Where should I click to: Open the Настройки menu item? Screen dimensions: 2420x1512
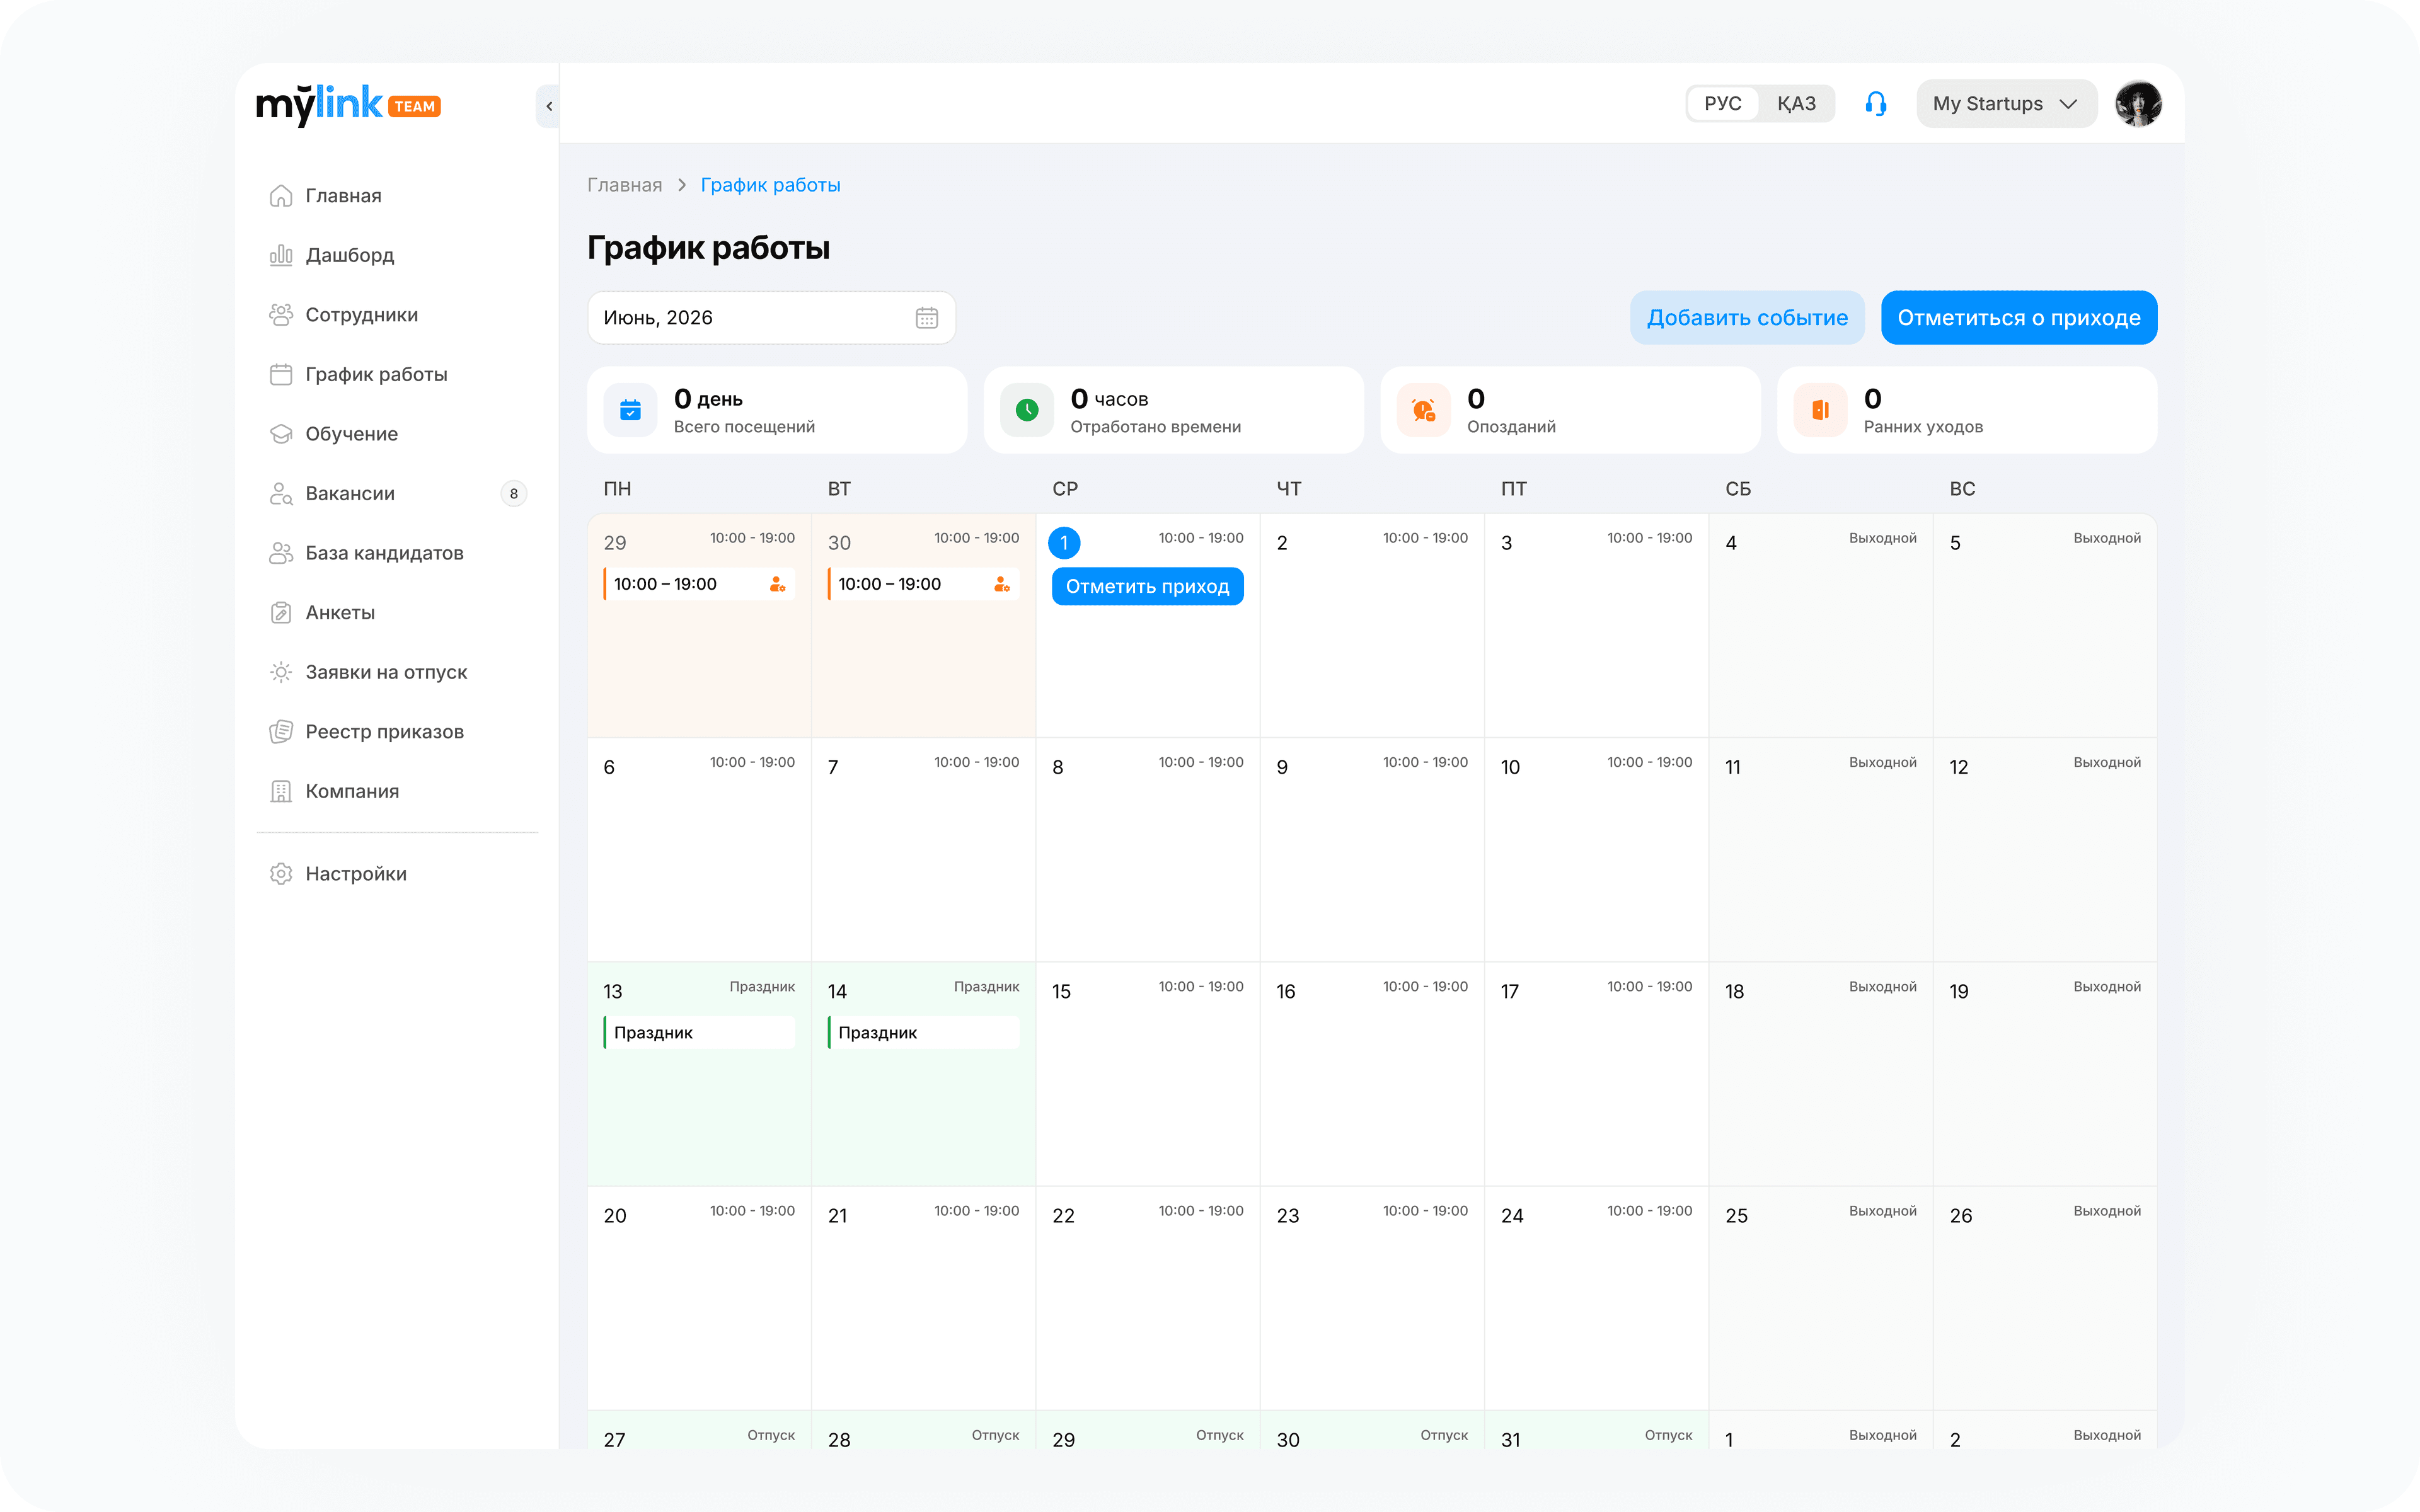(398, 874)
